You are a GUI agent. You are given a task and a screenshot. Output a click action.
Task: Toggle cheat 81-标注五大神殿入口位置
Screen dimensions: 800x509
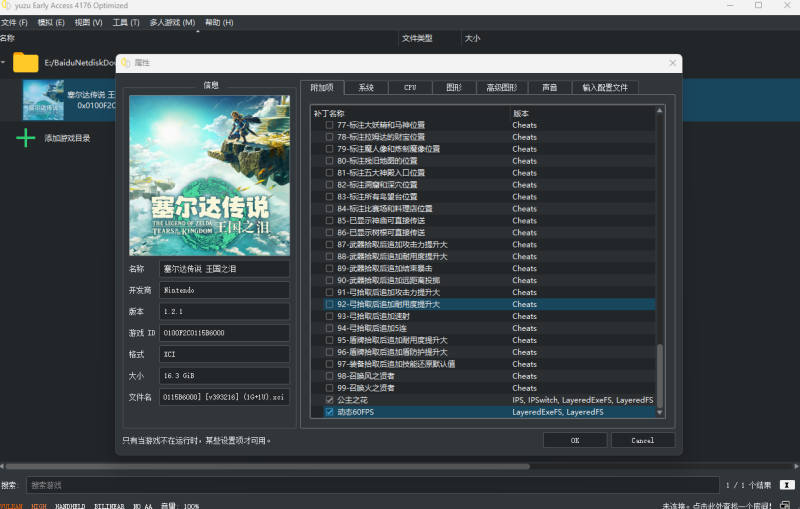point(329,173)
